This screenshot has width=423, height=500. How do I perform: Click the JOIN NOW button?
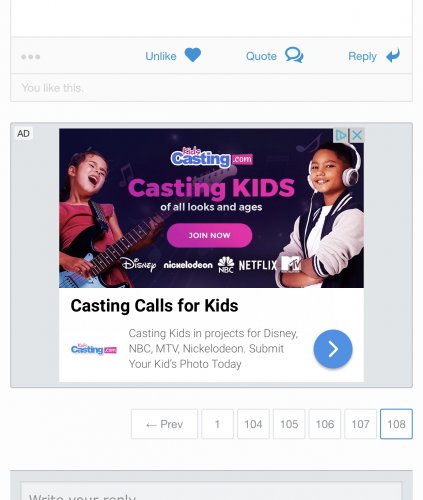pyautogui.click(x=209, y=235)
